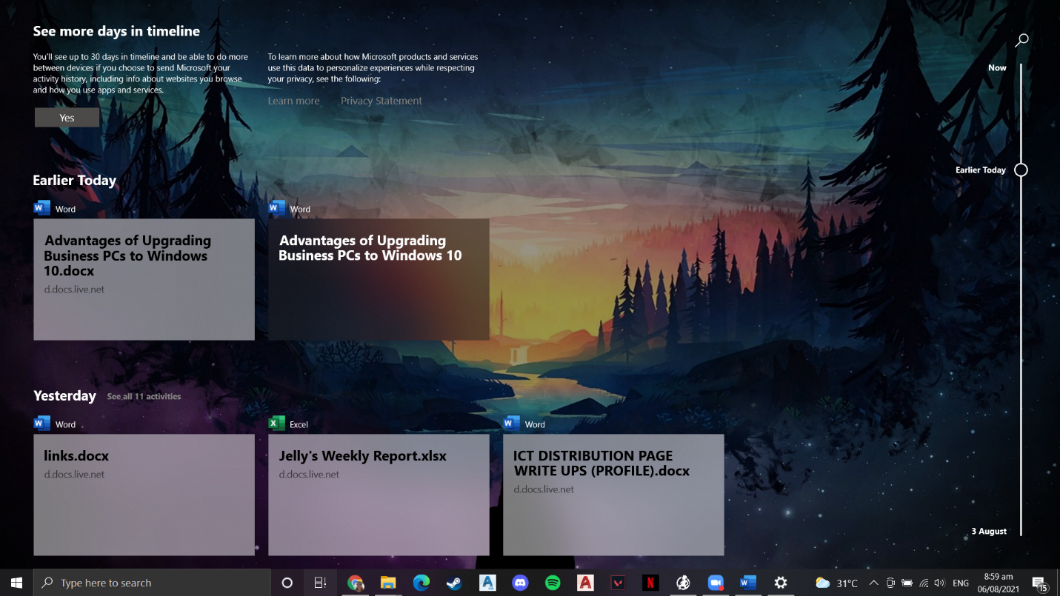The height and width of the screenshot is (596, 1060).
Task: Open Zoom from the taskbar
Action: click(x=715, y=582)
